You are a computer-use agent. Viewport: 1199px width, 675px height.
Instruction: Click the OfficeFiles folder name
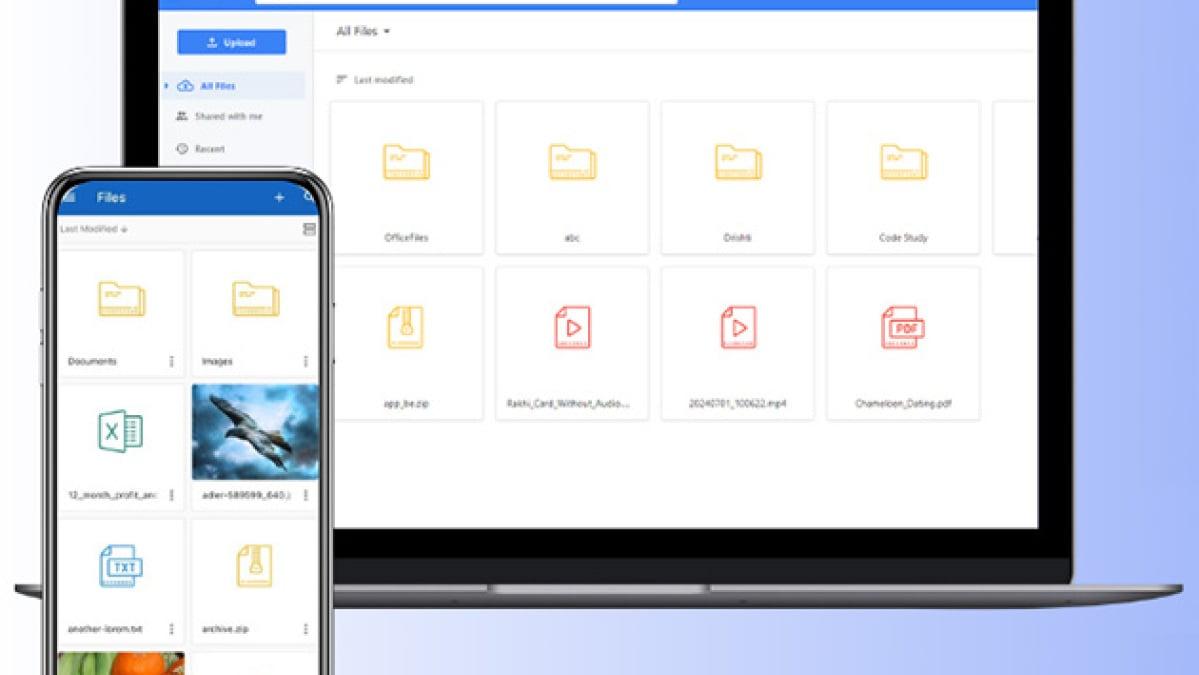pyautogui.click(x=406, y=238)
